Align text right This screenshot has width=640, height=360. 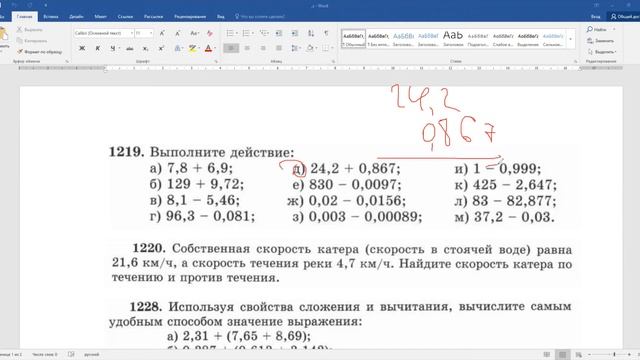click(x=263, y=48)
